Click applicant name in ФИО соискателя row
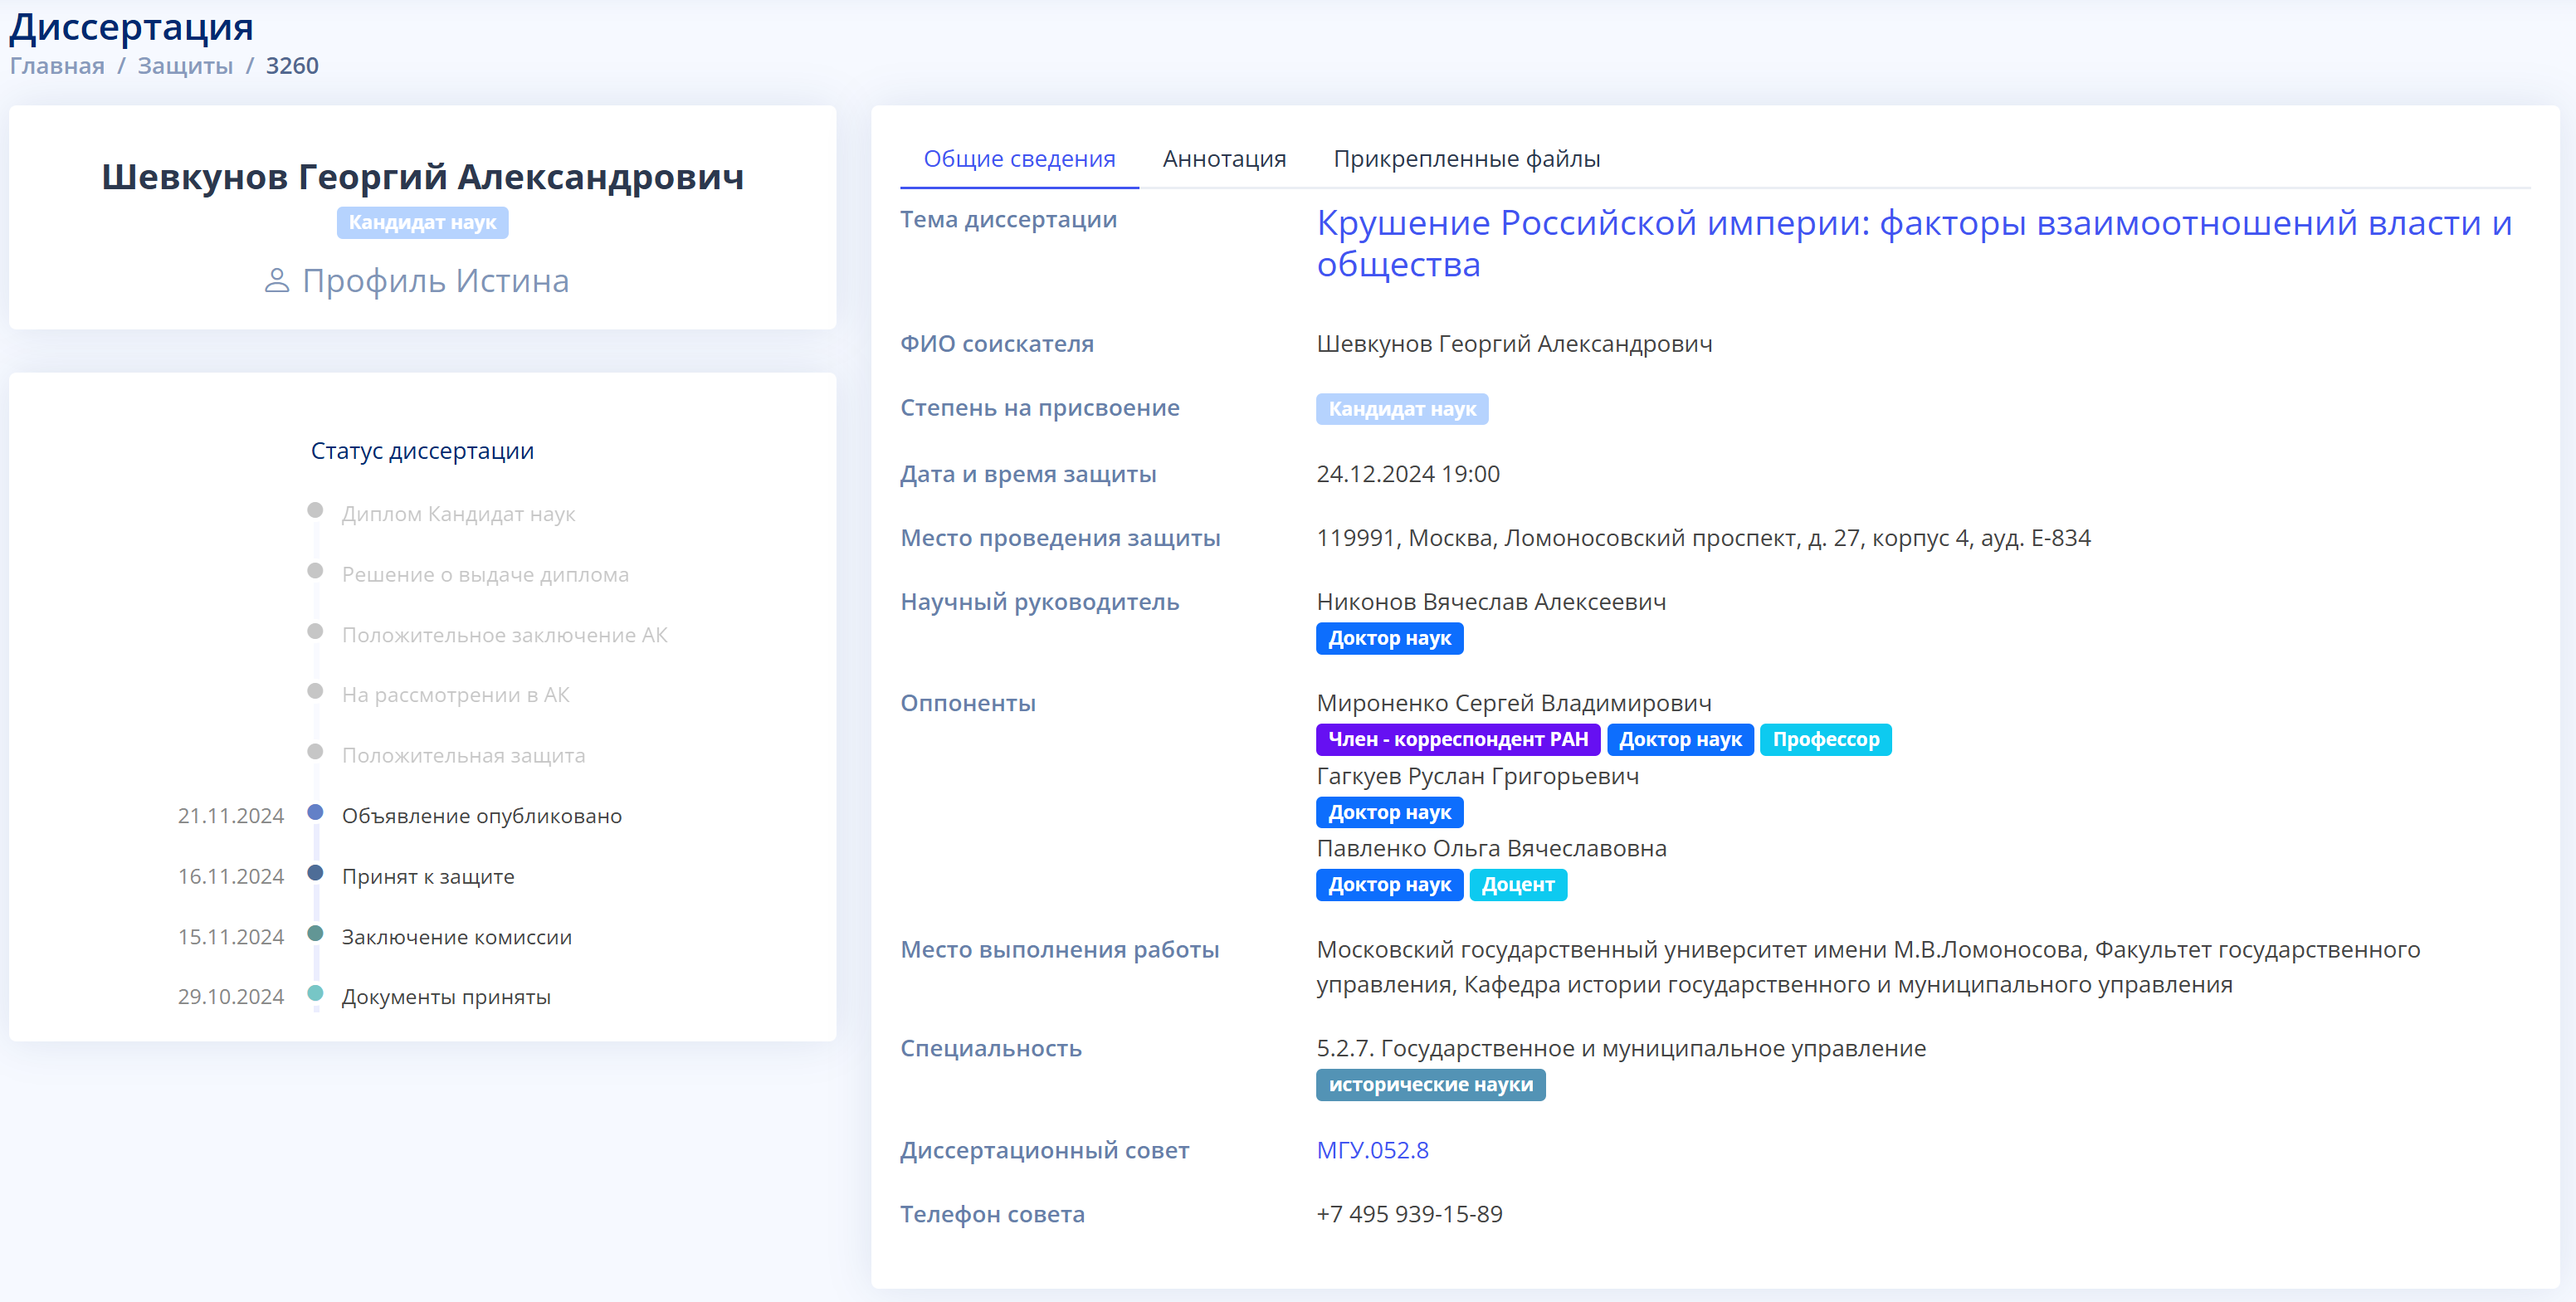2576x1302 pixels. tap(1514, 344)
